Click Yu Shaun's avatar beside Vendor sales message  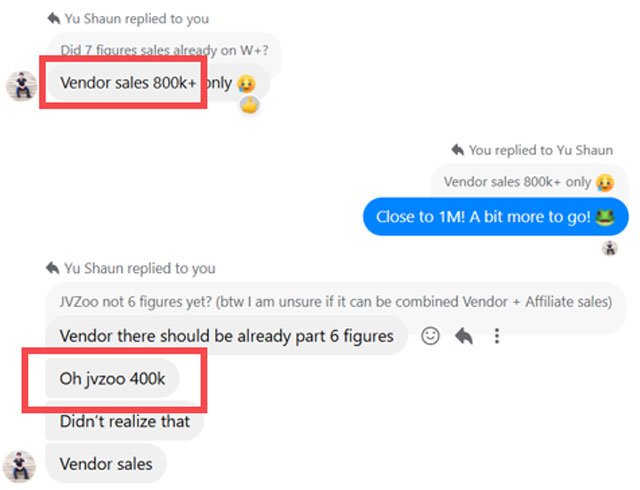(19, 466)
